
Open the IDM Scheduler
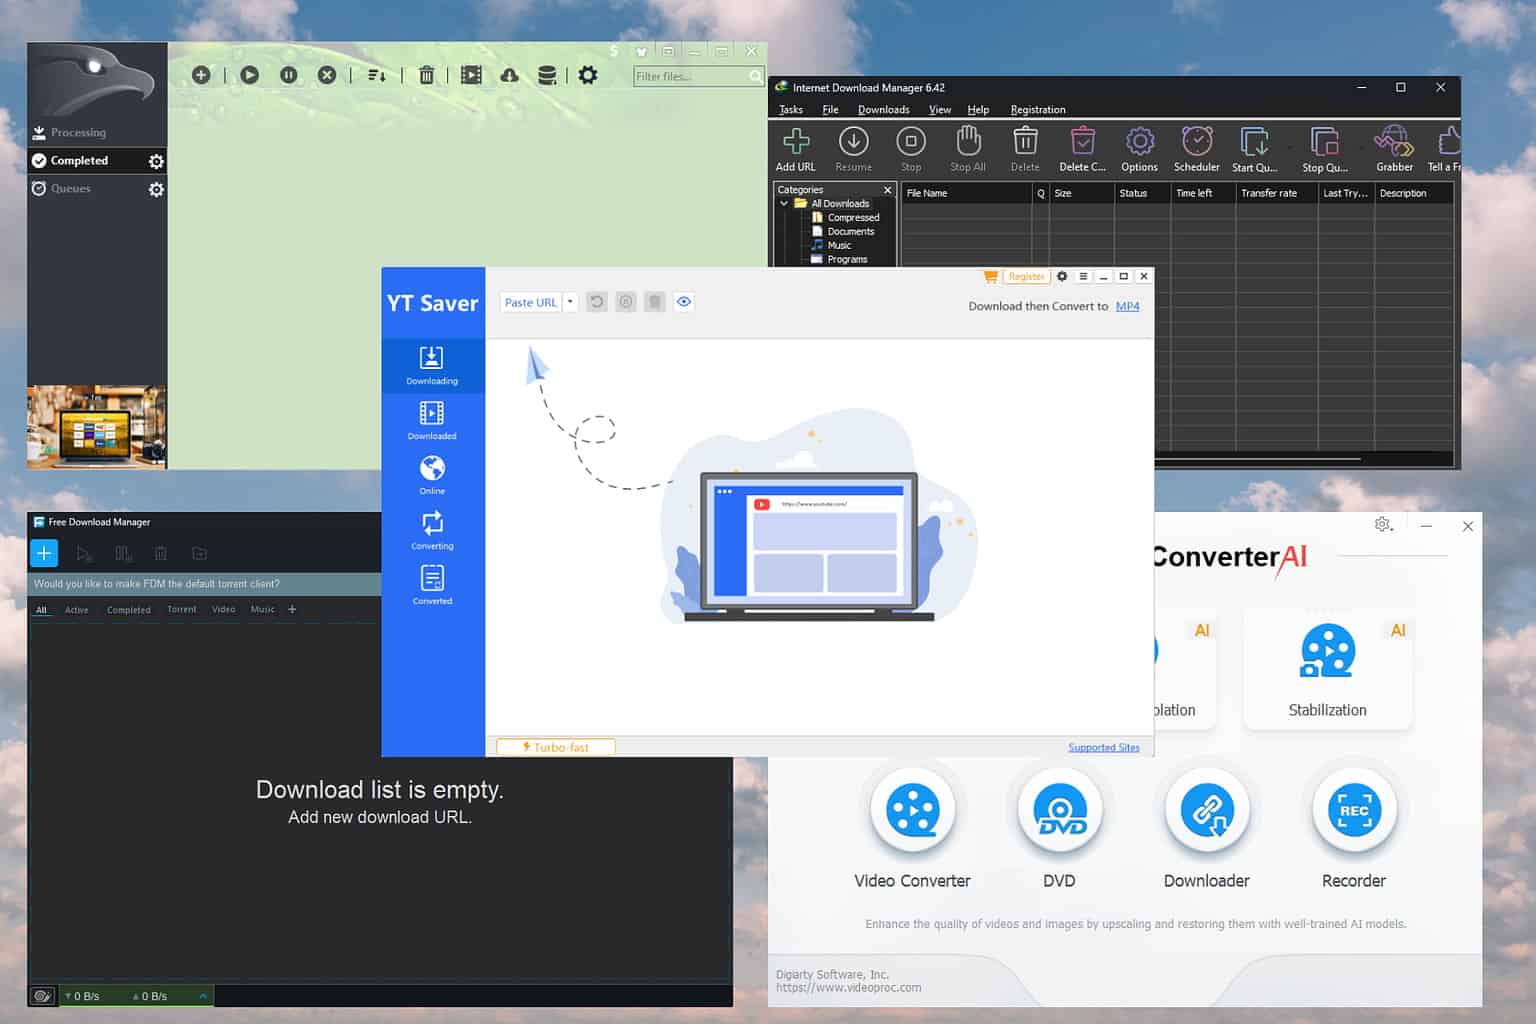[x=1196, y=148]
